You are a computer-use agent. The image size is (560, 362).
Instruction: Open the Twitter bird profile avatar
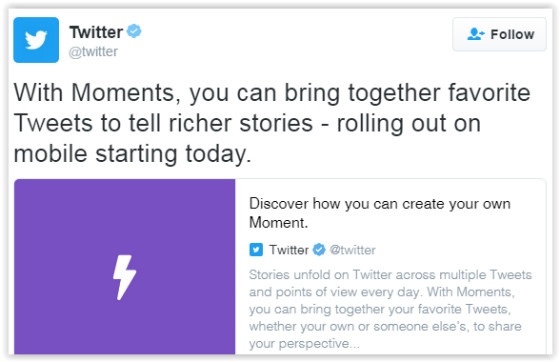tap(36, 40)
